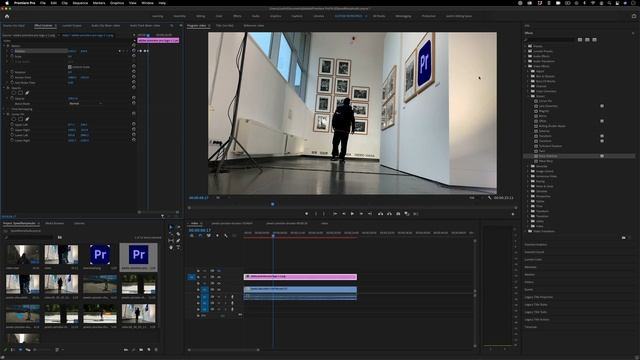Step back one frame in Program monitor

pyautogui.click(x=344, y=213)
